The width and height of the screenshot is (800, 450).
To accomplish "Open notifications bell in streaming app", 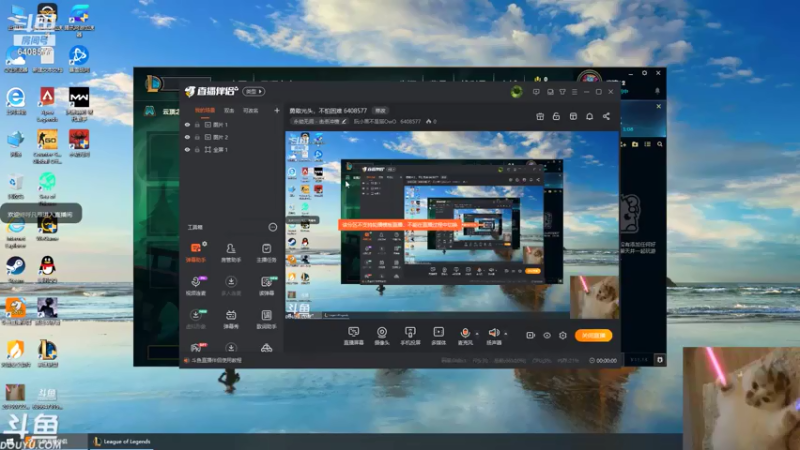I will [589, 116].
